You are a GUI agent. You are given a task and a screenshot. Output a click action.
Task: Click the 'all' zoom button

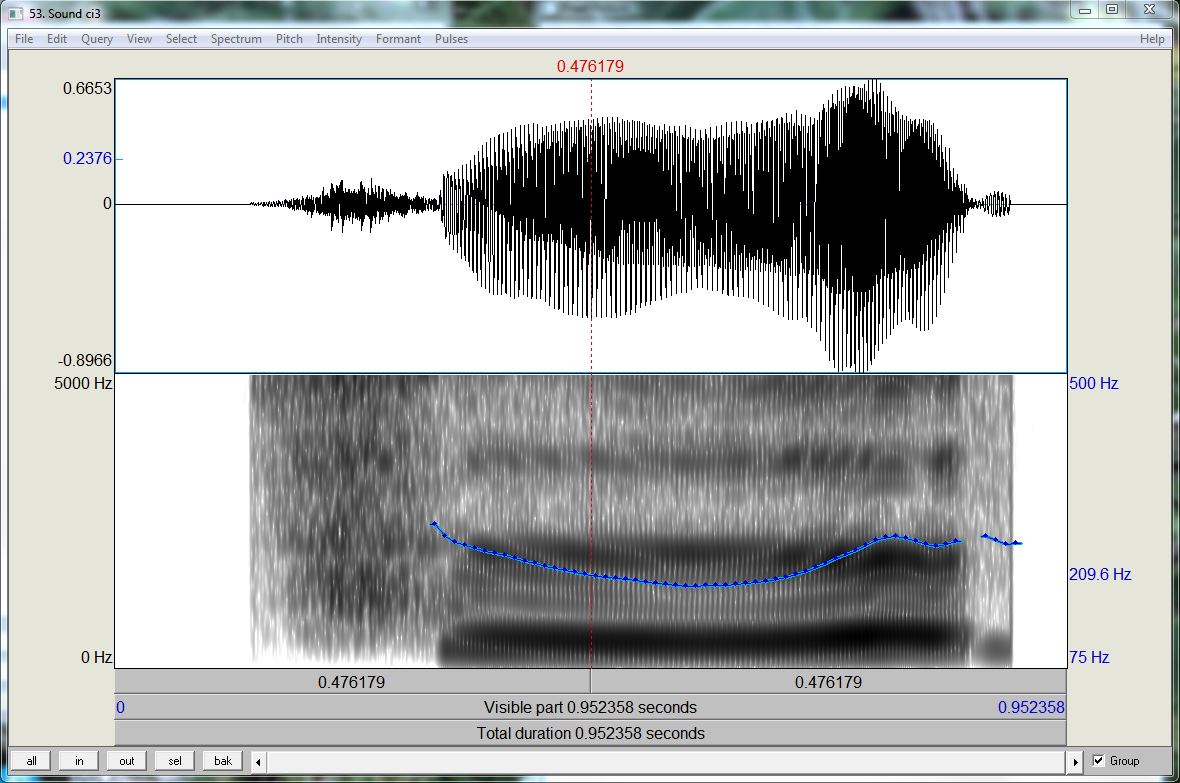coord(32,761)
